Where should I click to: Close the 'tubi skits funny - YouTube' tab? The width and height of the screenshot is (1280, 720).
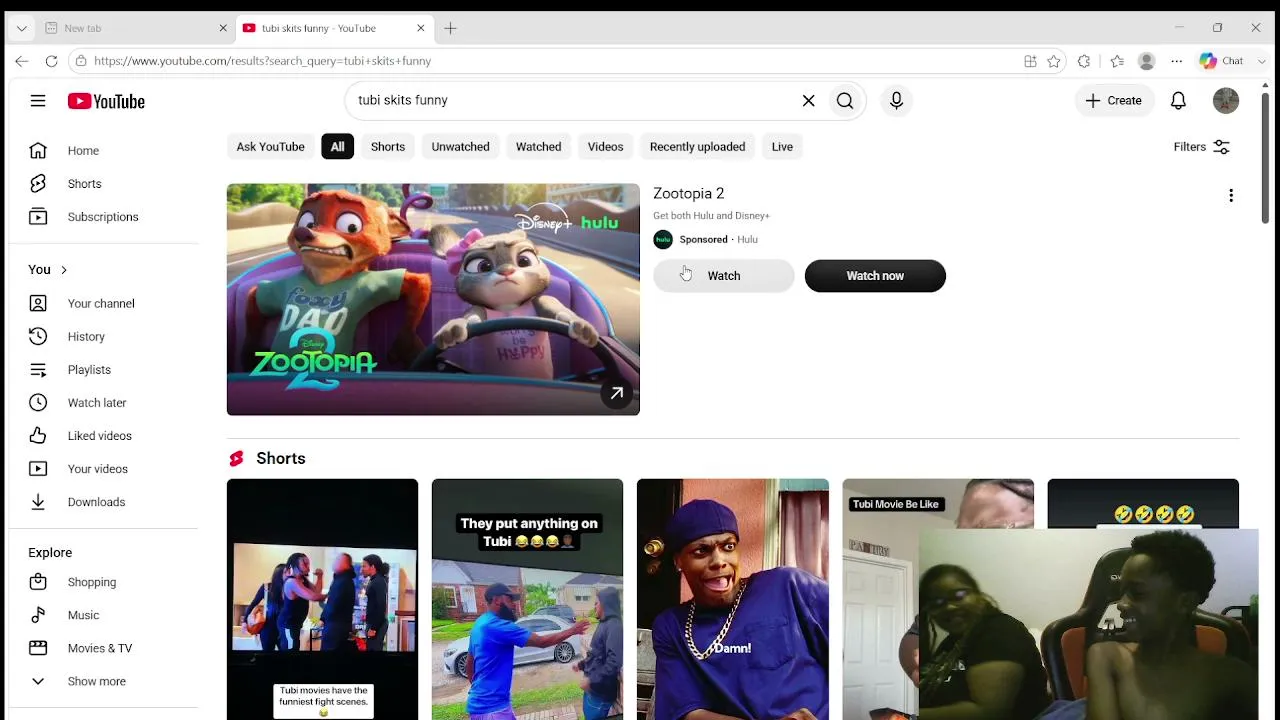click(421, 28)
